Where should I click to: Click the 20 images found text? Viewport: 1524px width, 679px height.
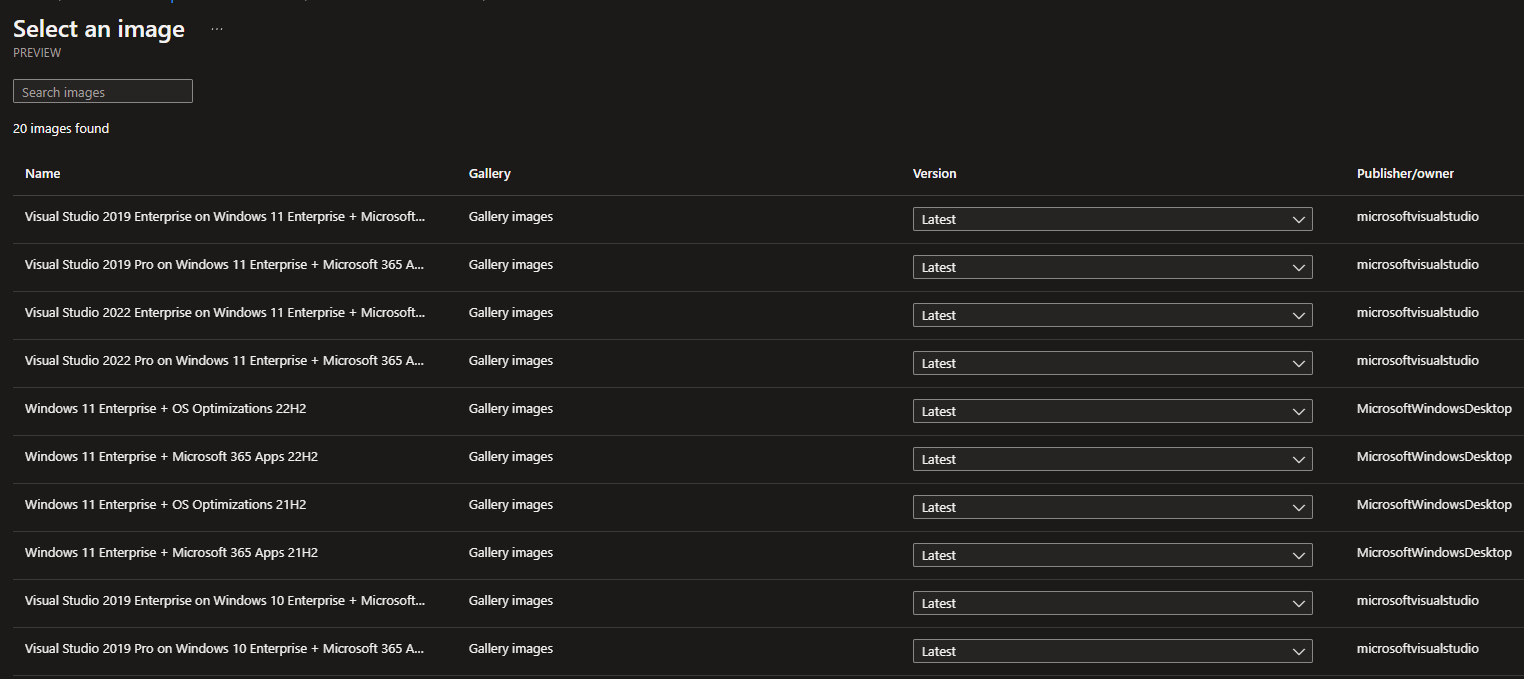61,128
